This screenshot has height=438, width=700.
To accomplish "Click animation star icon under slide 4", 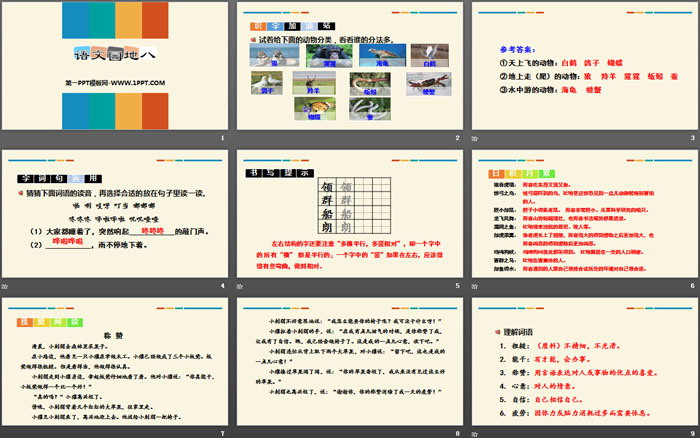I will [4, 286].
